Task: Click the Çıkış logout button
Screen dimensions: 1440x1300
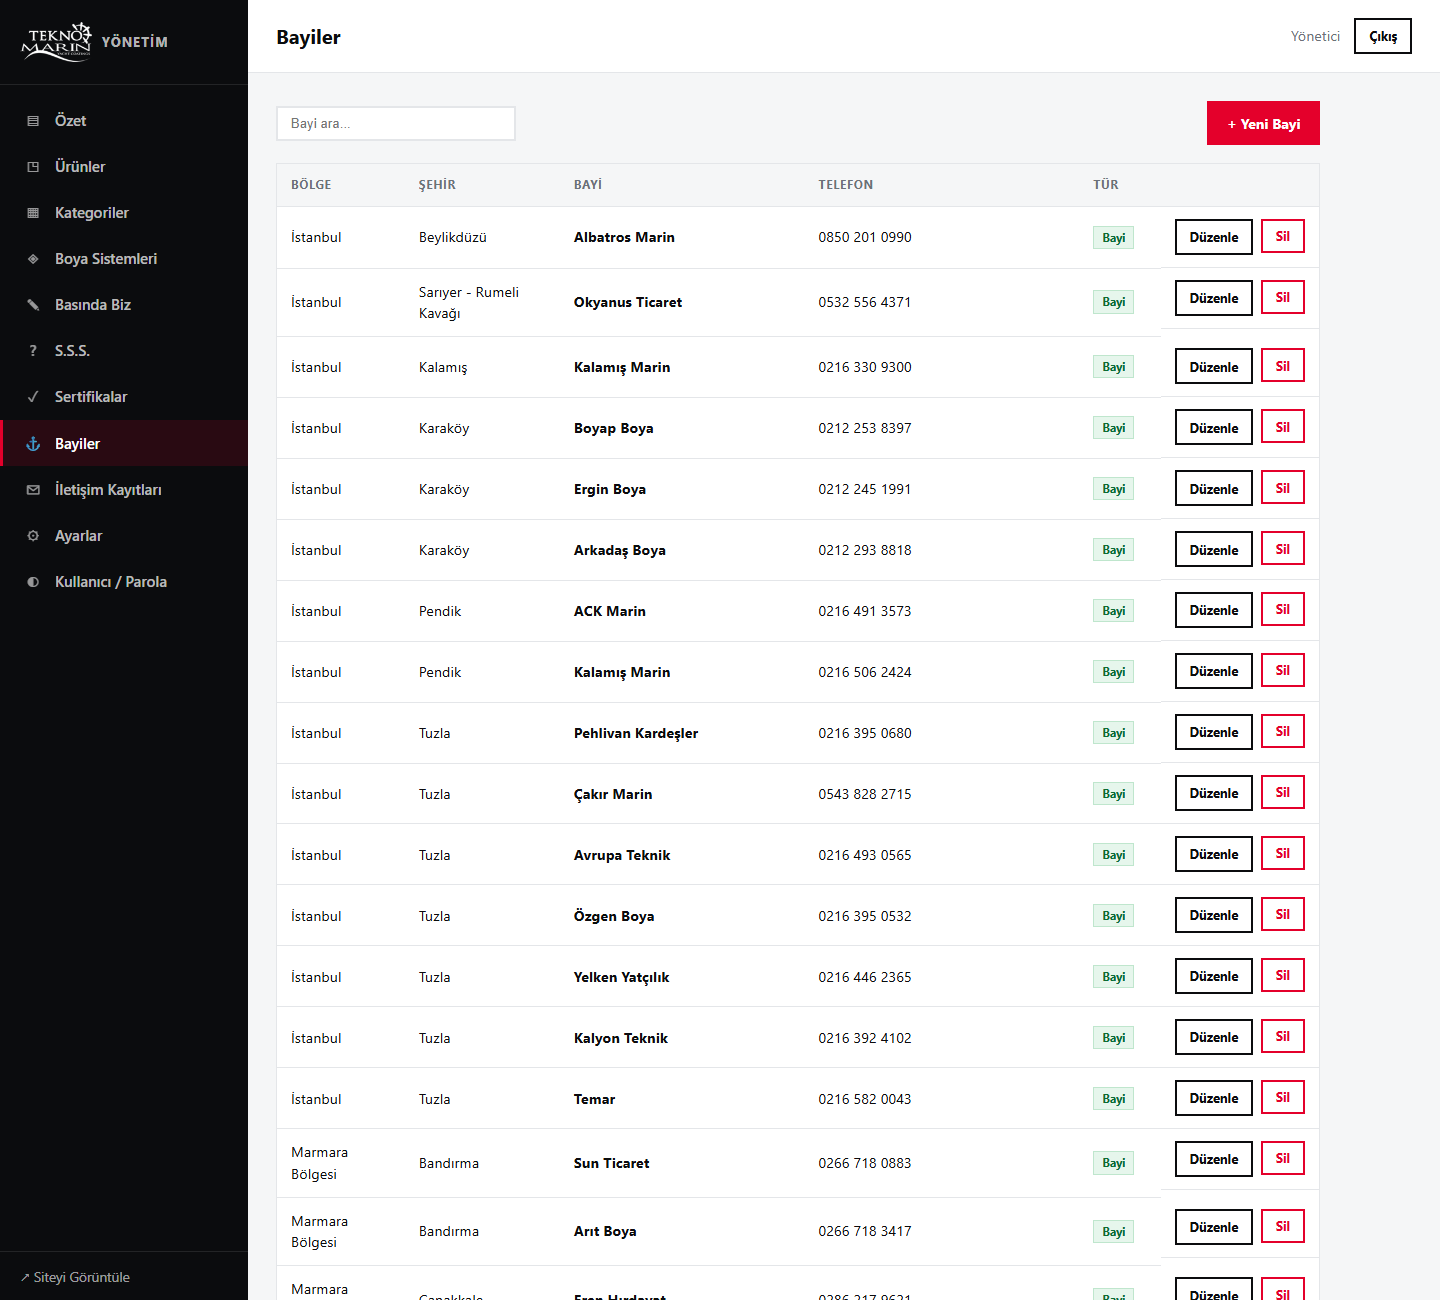Action: [1383, 36]
